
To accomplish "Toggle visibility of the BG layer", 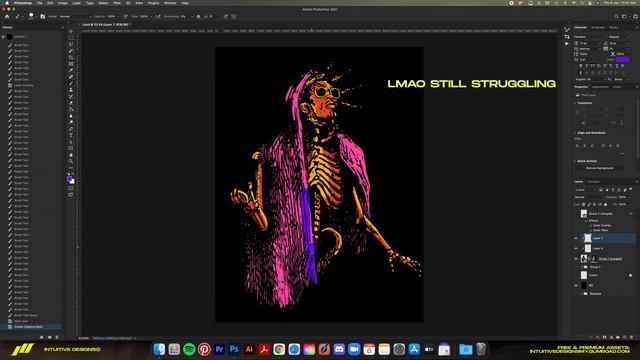I will tap(576, 285).
